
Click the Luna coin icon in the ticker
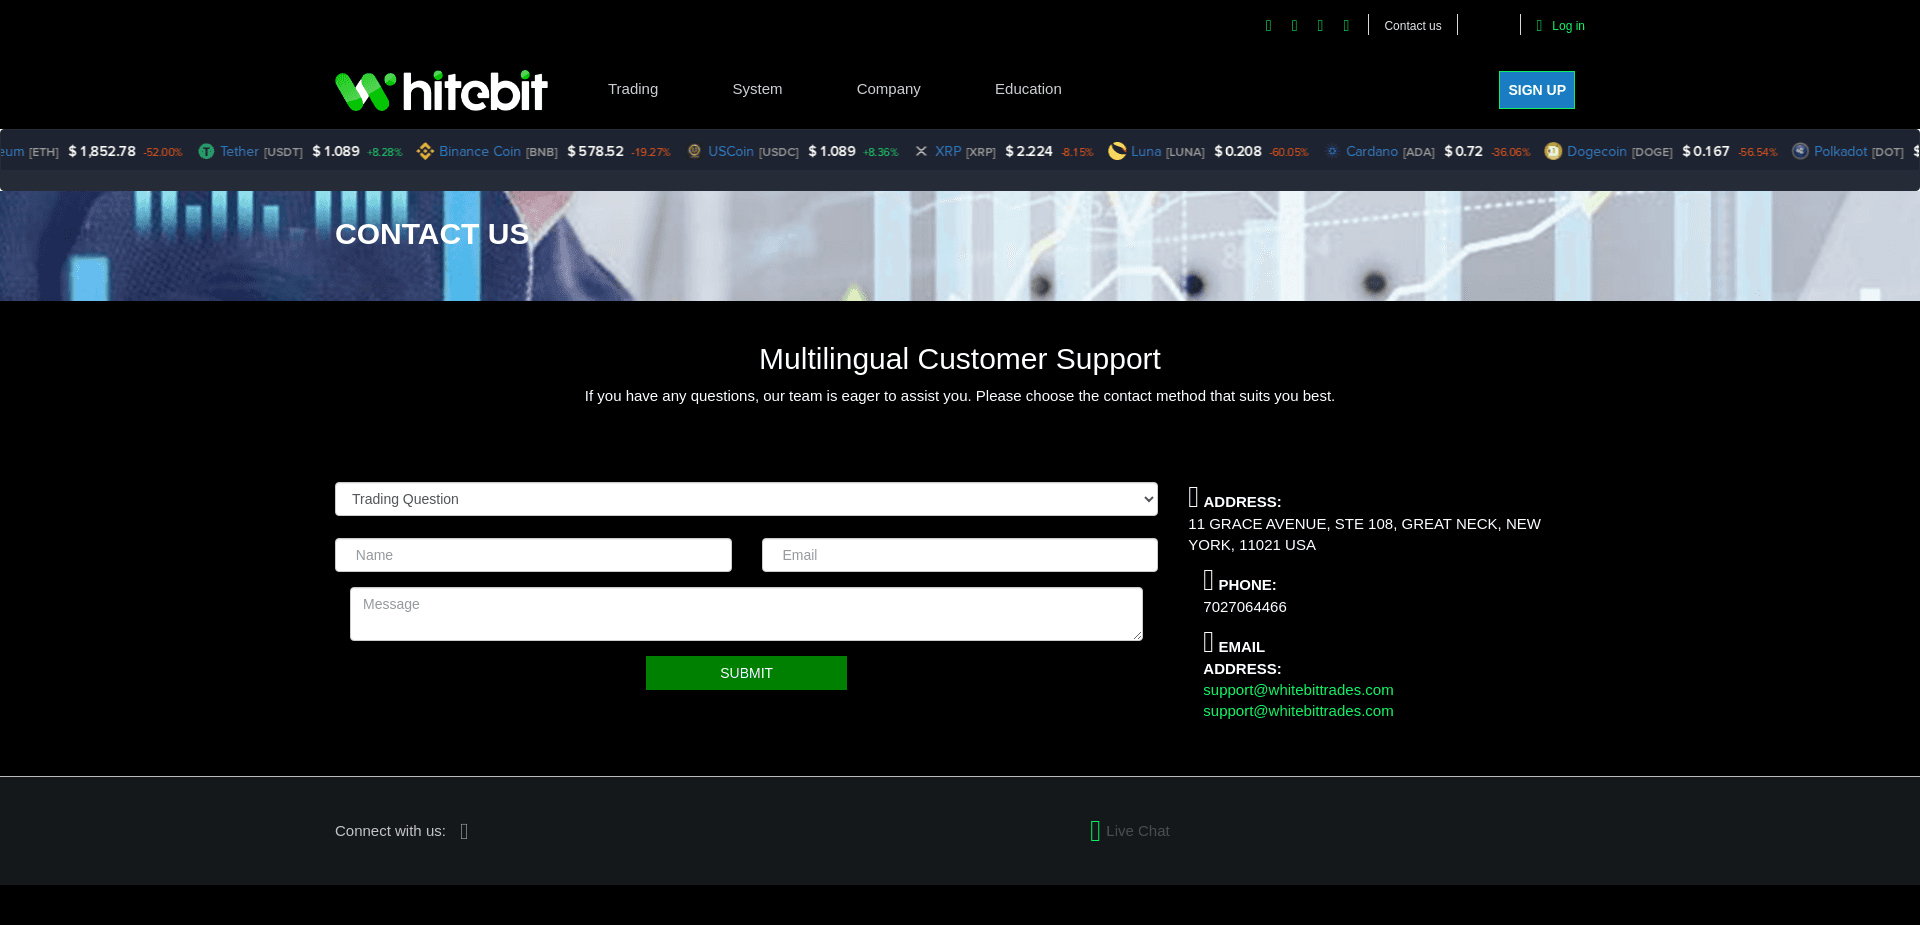(1117, 151)
